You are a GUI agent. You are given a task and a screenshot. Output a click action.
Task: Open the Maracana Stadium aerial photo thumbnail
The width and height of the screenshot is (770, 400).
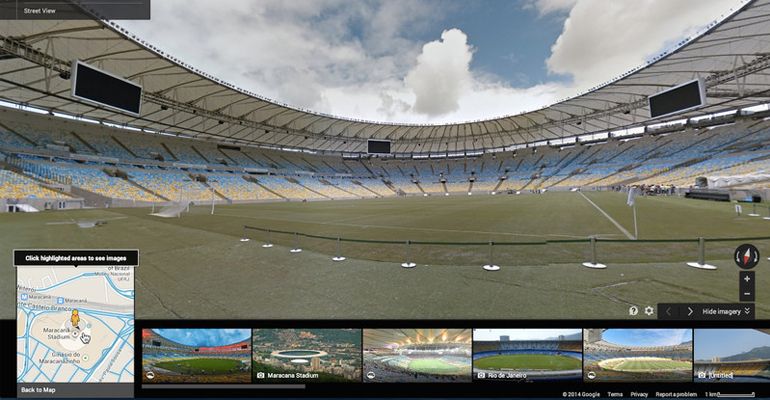307,355
